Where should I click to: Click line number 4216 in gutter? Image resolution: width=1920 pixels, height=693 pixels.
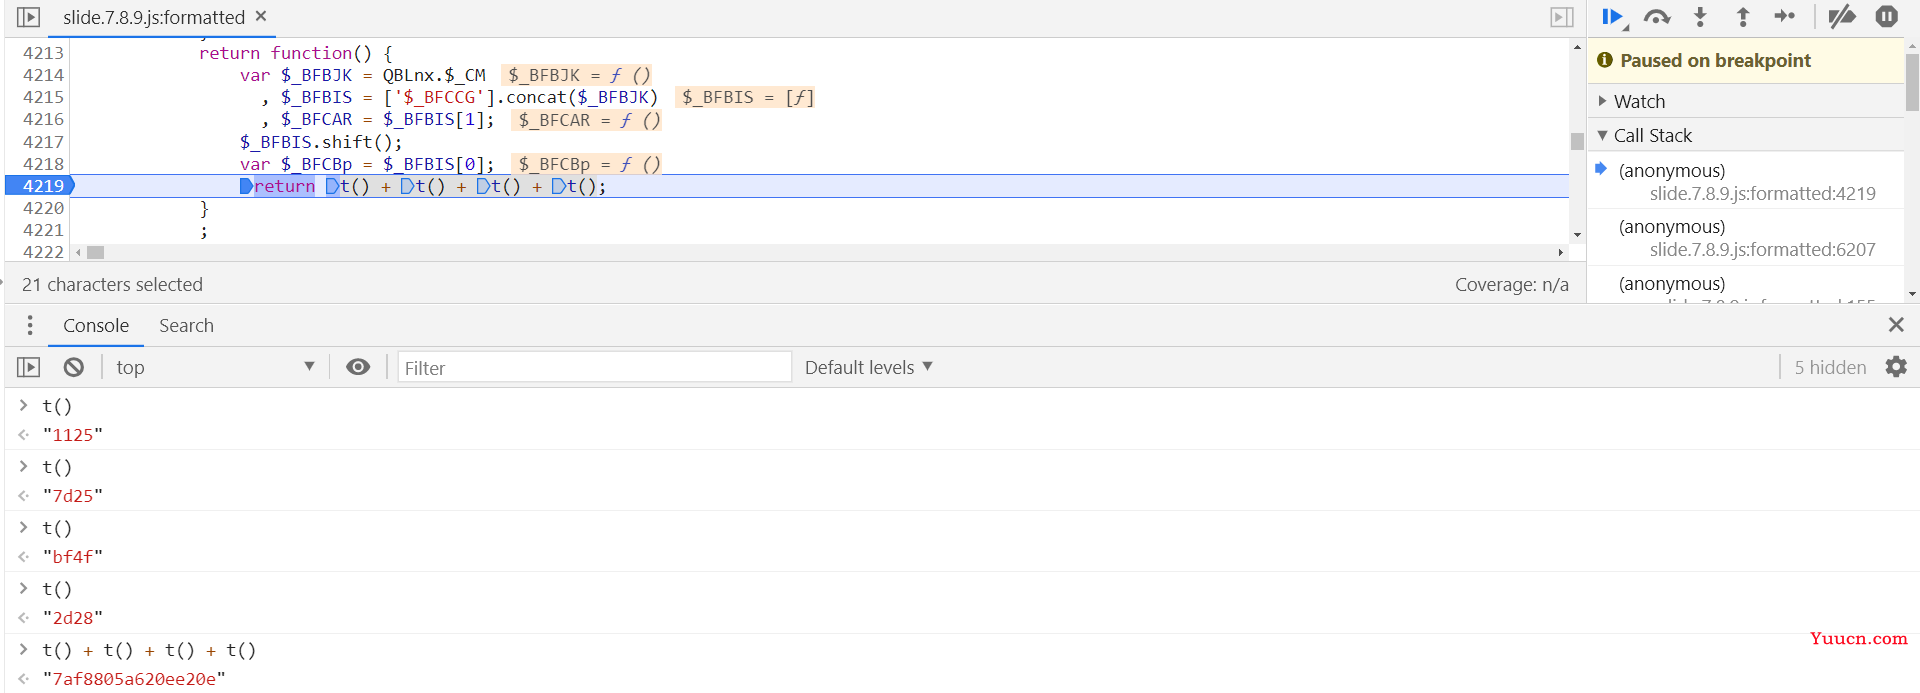[43, 119]
